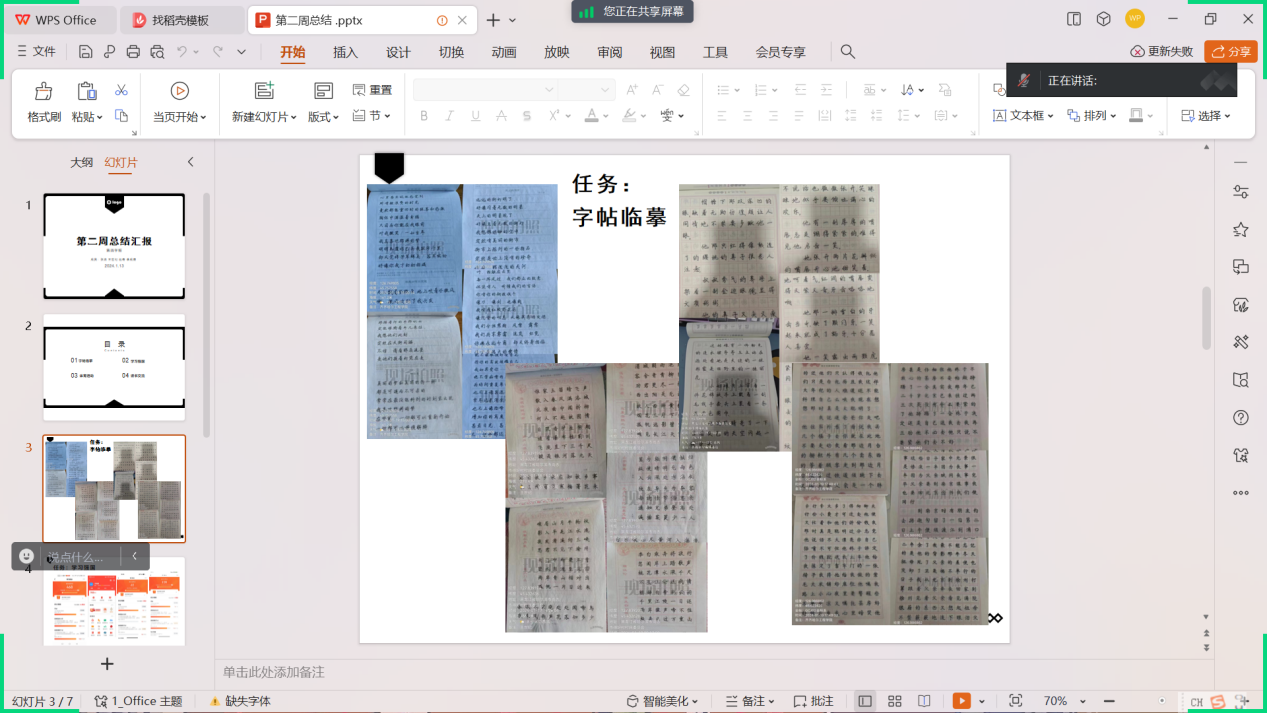This screenshot has width=1267, height=713.
Task: Open the 插入 ribbon tab
Action: point(345,52)
